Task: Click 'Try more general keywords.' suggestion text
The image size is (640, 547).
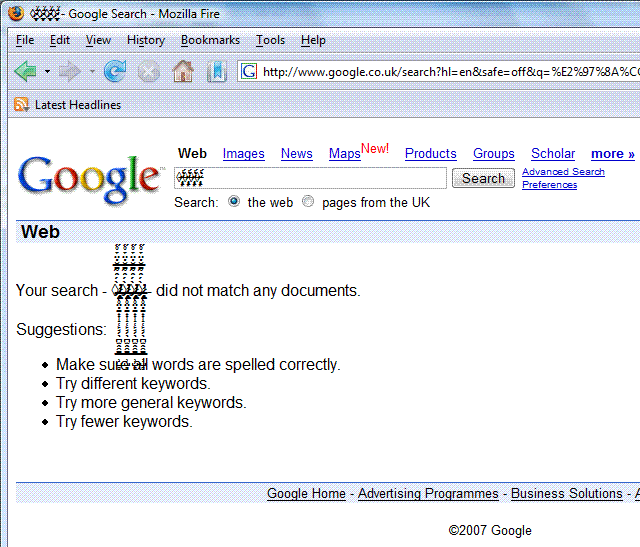Action: tap(151, 402)
